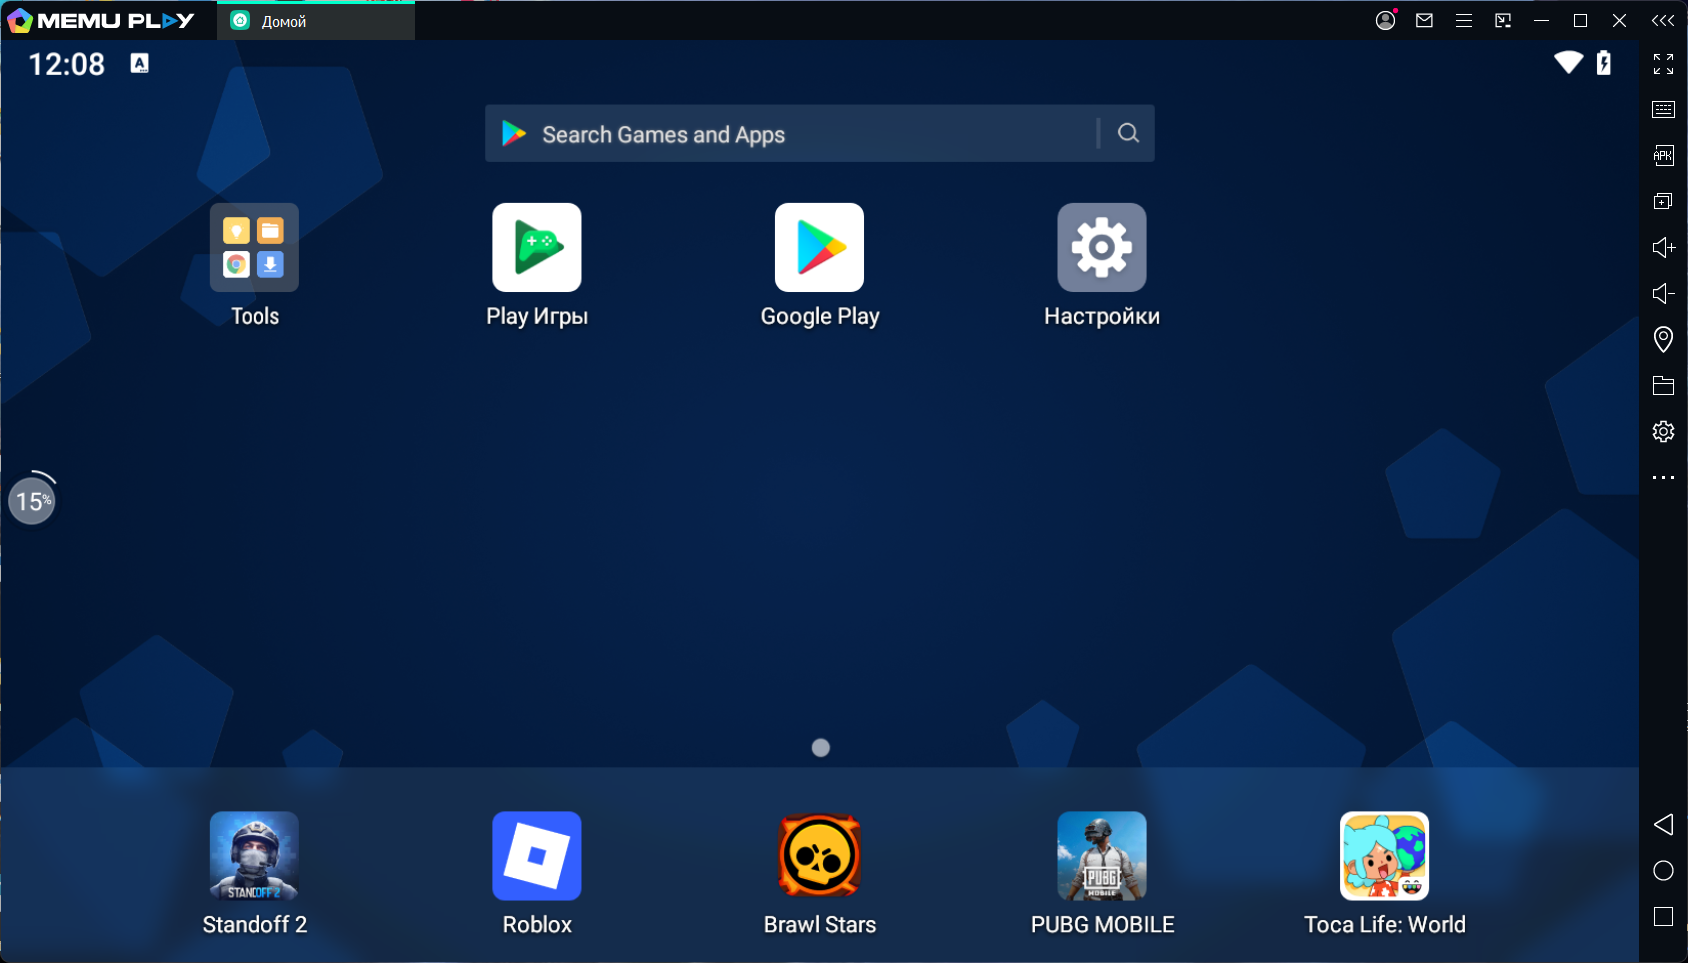The width and height of the screenshot is (1688, 963).
Task: Open the Google Play store app
Action: (x=819, y=248)
